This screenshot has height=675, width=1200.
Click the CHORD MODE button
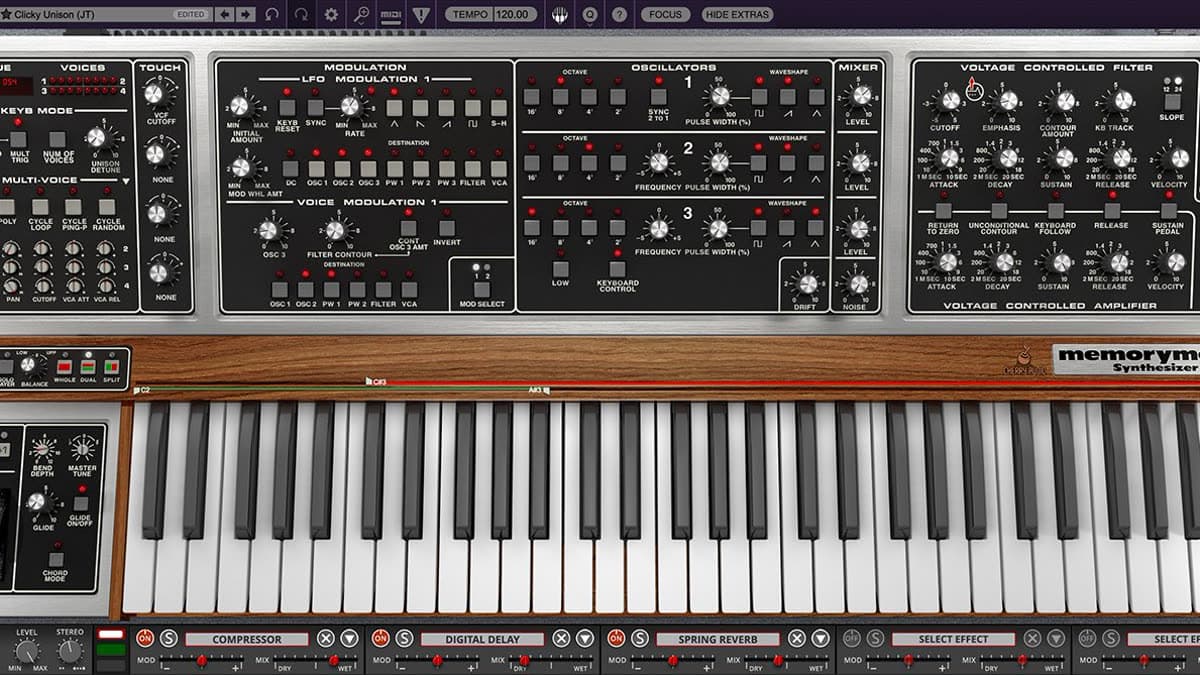pyautogui.click(x=56, y=559)
